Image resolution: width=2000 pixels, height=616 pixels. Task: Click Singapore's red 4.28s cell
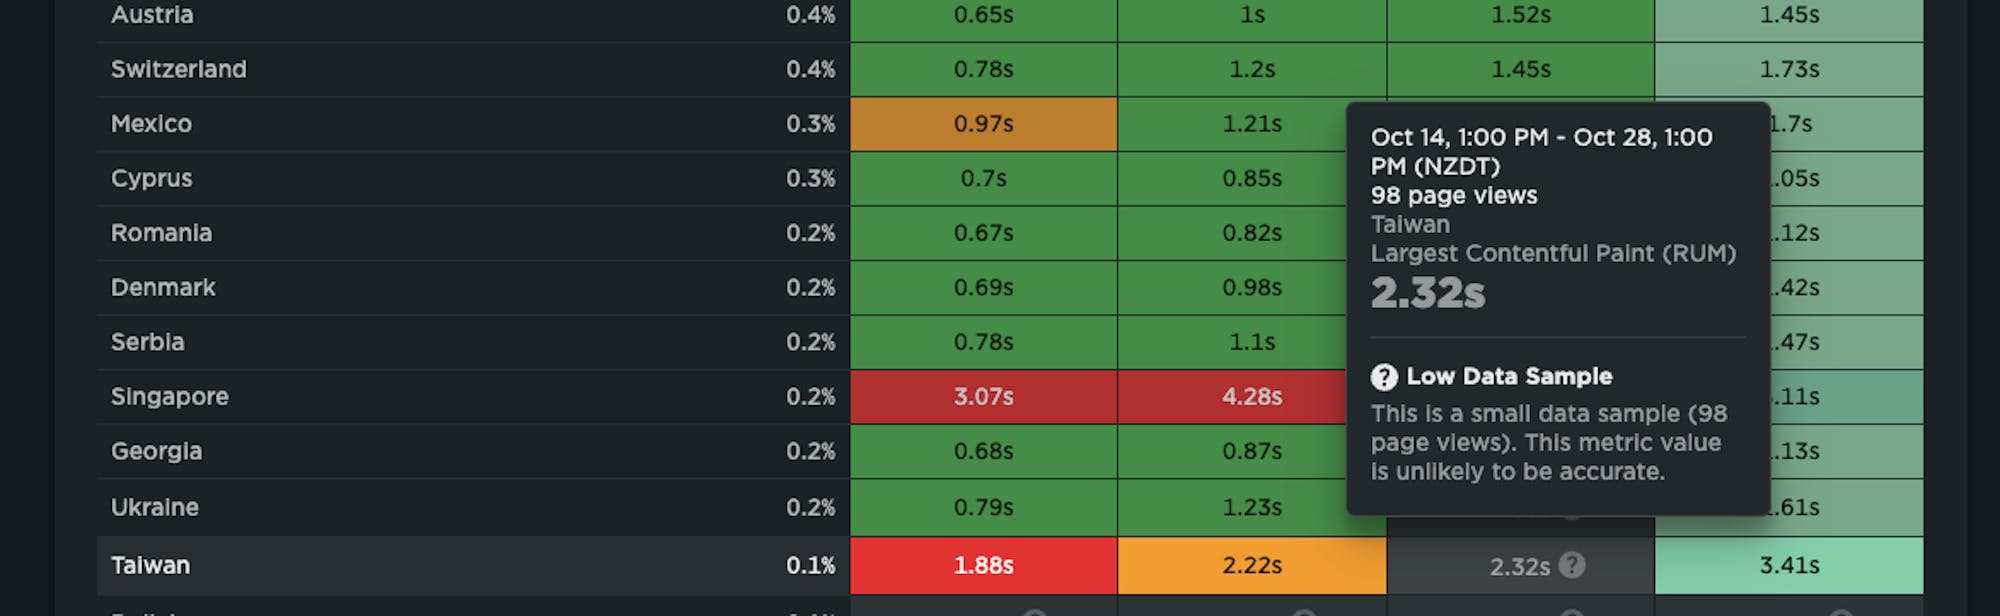click(1252, 396)
